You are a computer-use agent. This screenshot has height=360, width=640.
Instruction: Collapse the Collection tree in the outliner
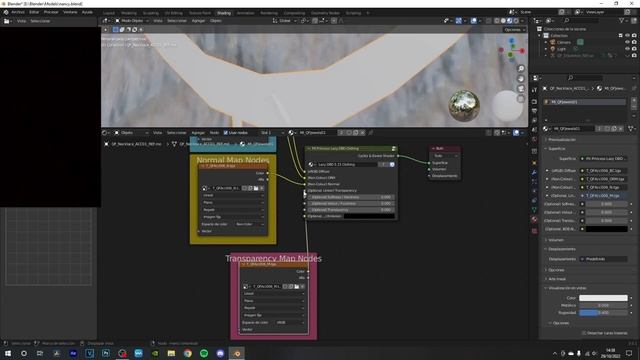coord(540,36)
